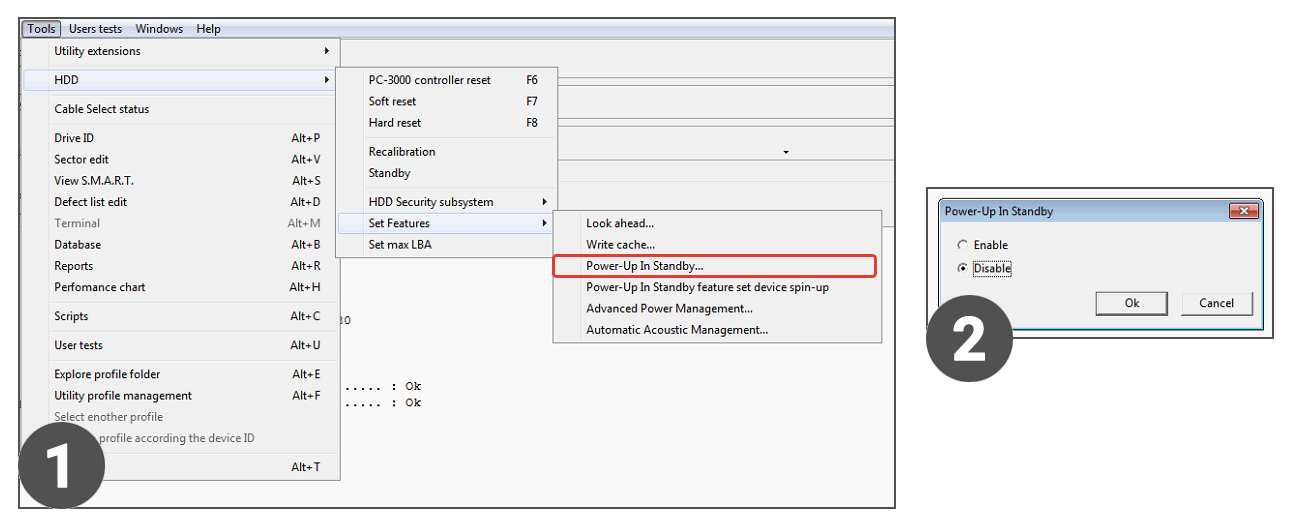Choose Sector edit menu entry

click(180, 159)
